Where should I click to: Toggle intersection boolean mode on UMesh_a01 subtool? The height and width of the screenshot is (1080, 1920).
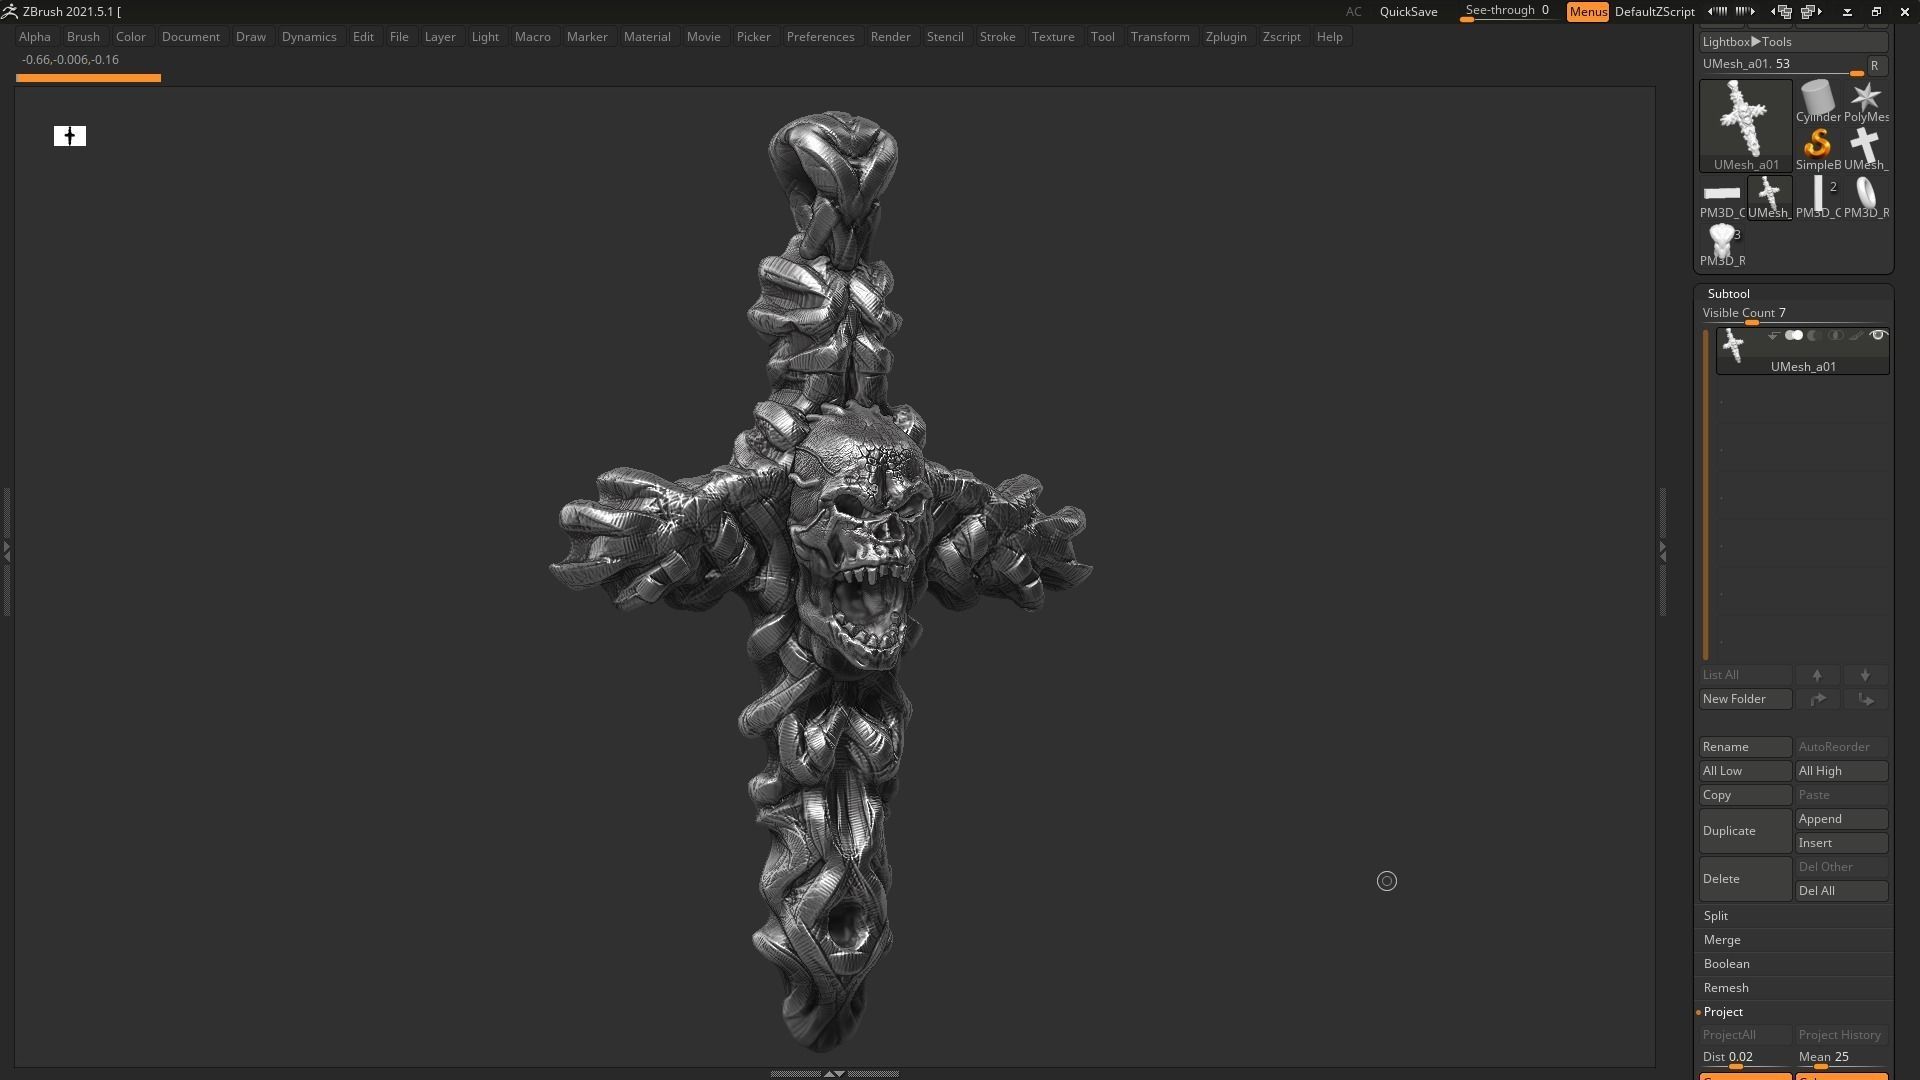click(1835, 336)
